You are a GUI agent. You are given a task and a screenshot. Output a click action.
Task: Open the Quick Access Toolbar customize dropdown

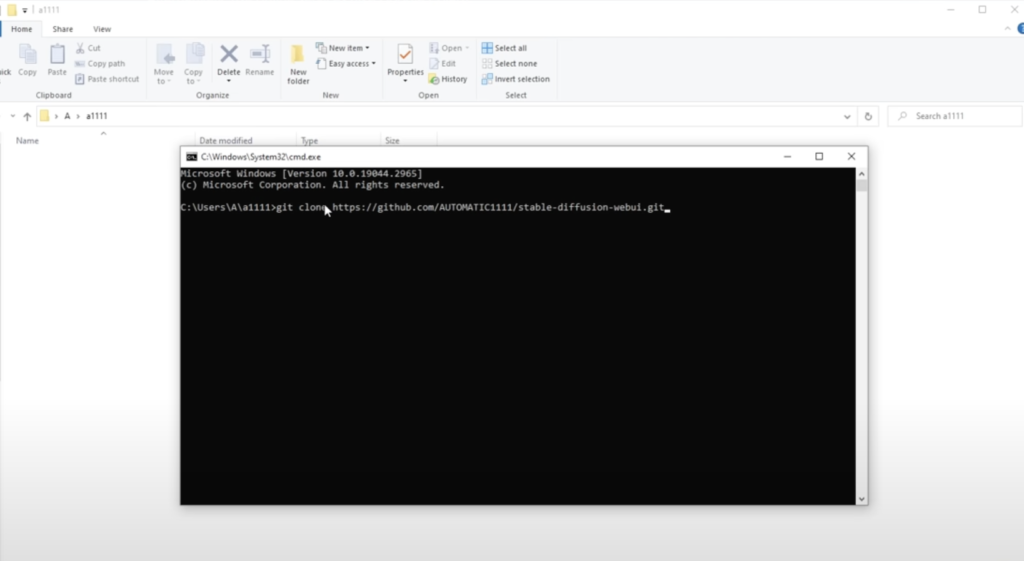(x=25, y=10)
